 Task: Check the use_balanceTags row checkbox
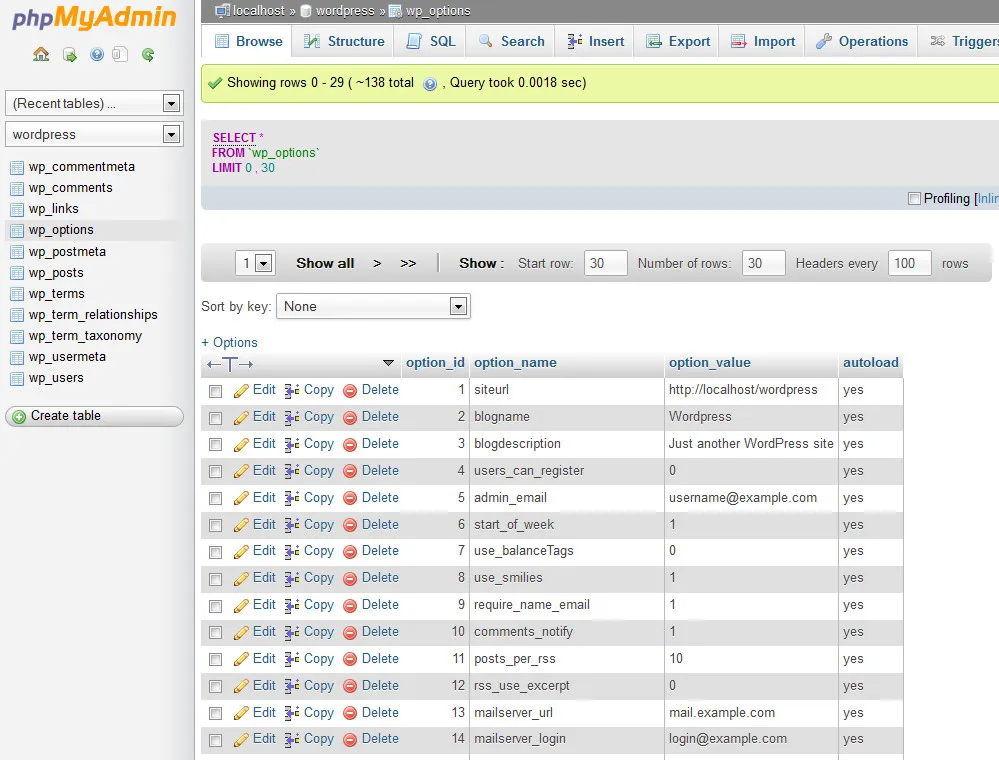(215, 552)
